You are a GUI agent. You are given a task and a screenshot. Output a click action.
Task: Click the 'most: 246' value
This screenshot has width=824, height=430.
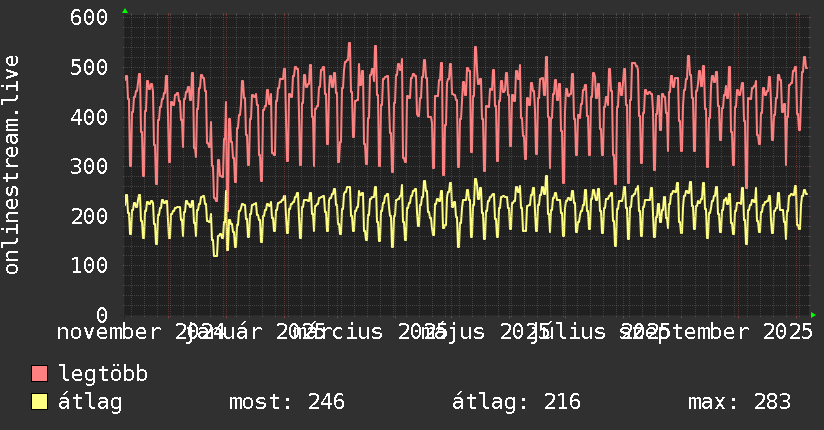tap(287, 402)
